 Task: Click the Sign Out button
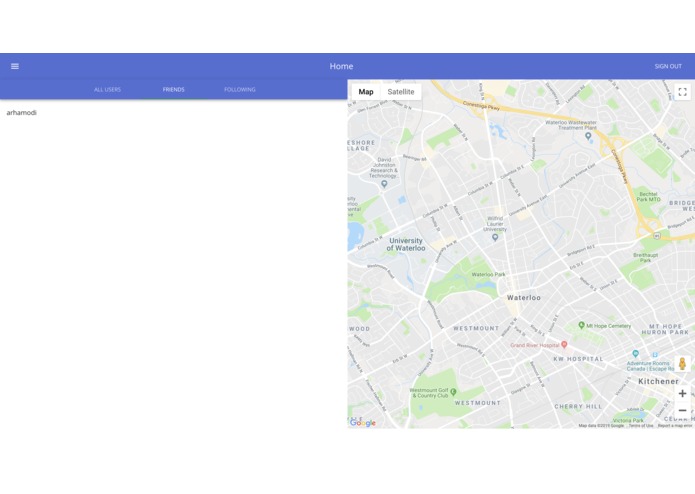point(668,66)
